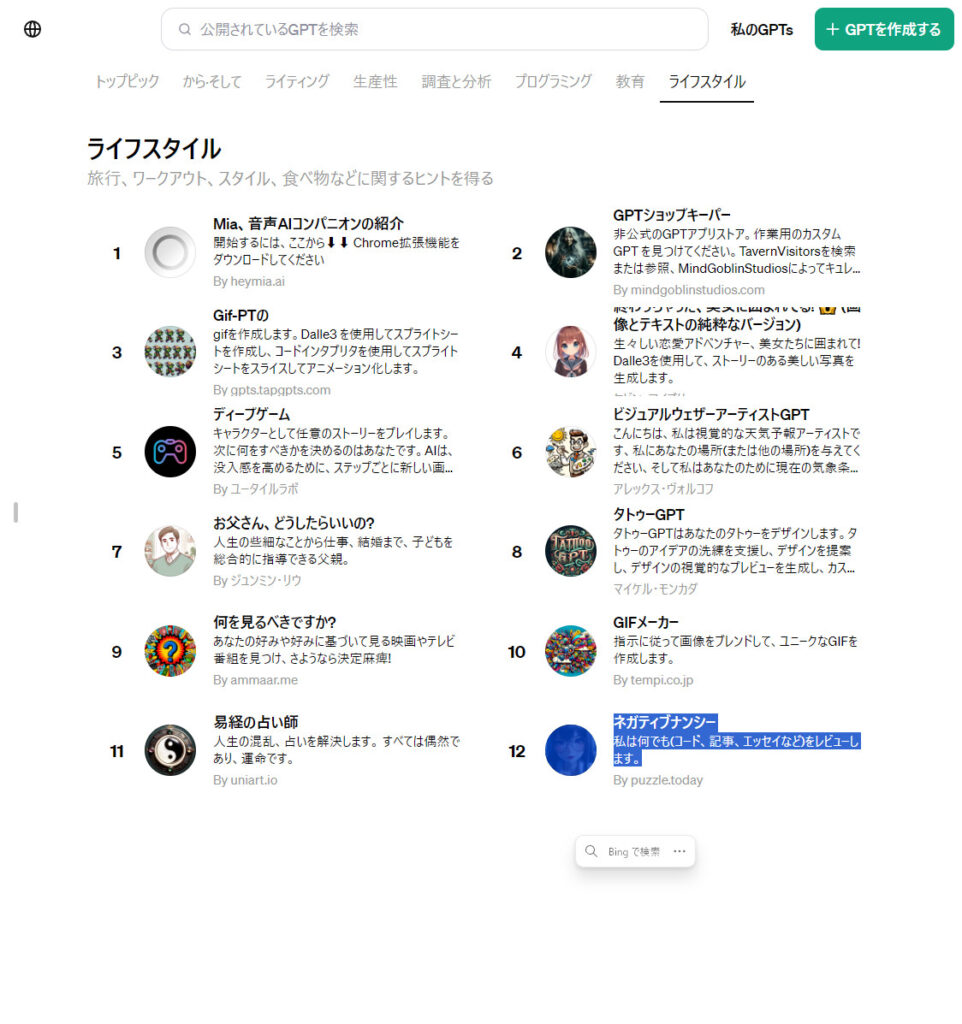Open the three-dot menu in Bing popup
This screenshot has height=1024, width=962.
tap(680, 851)
